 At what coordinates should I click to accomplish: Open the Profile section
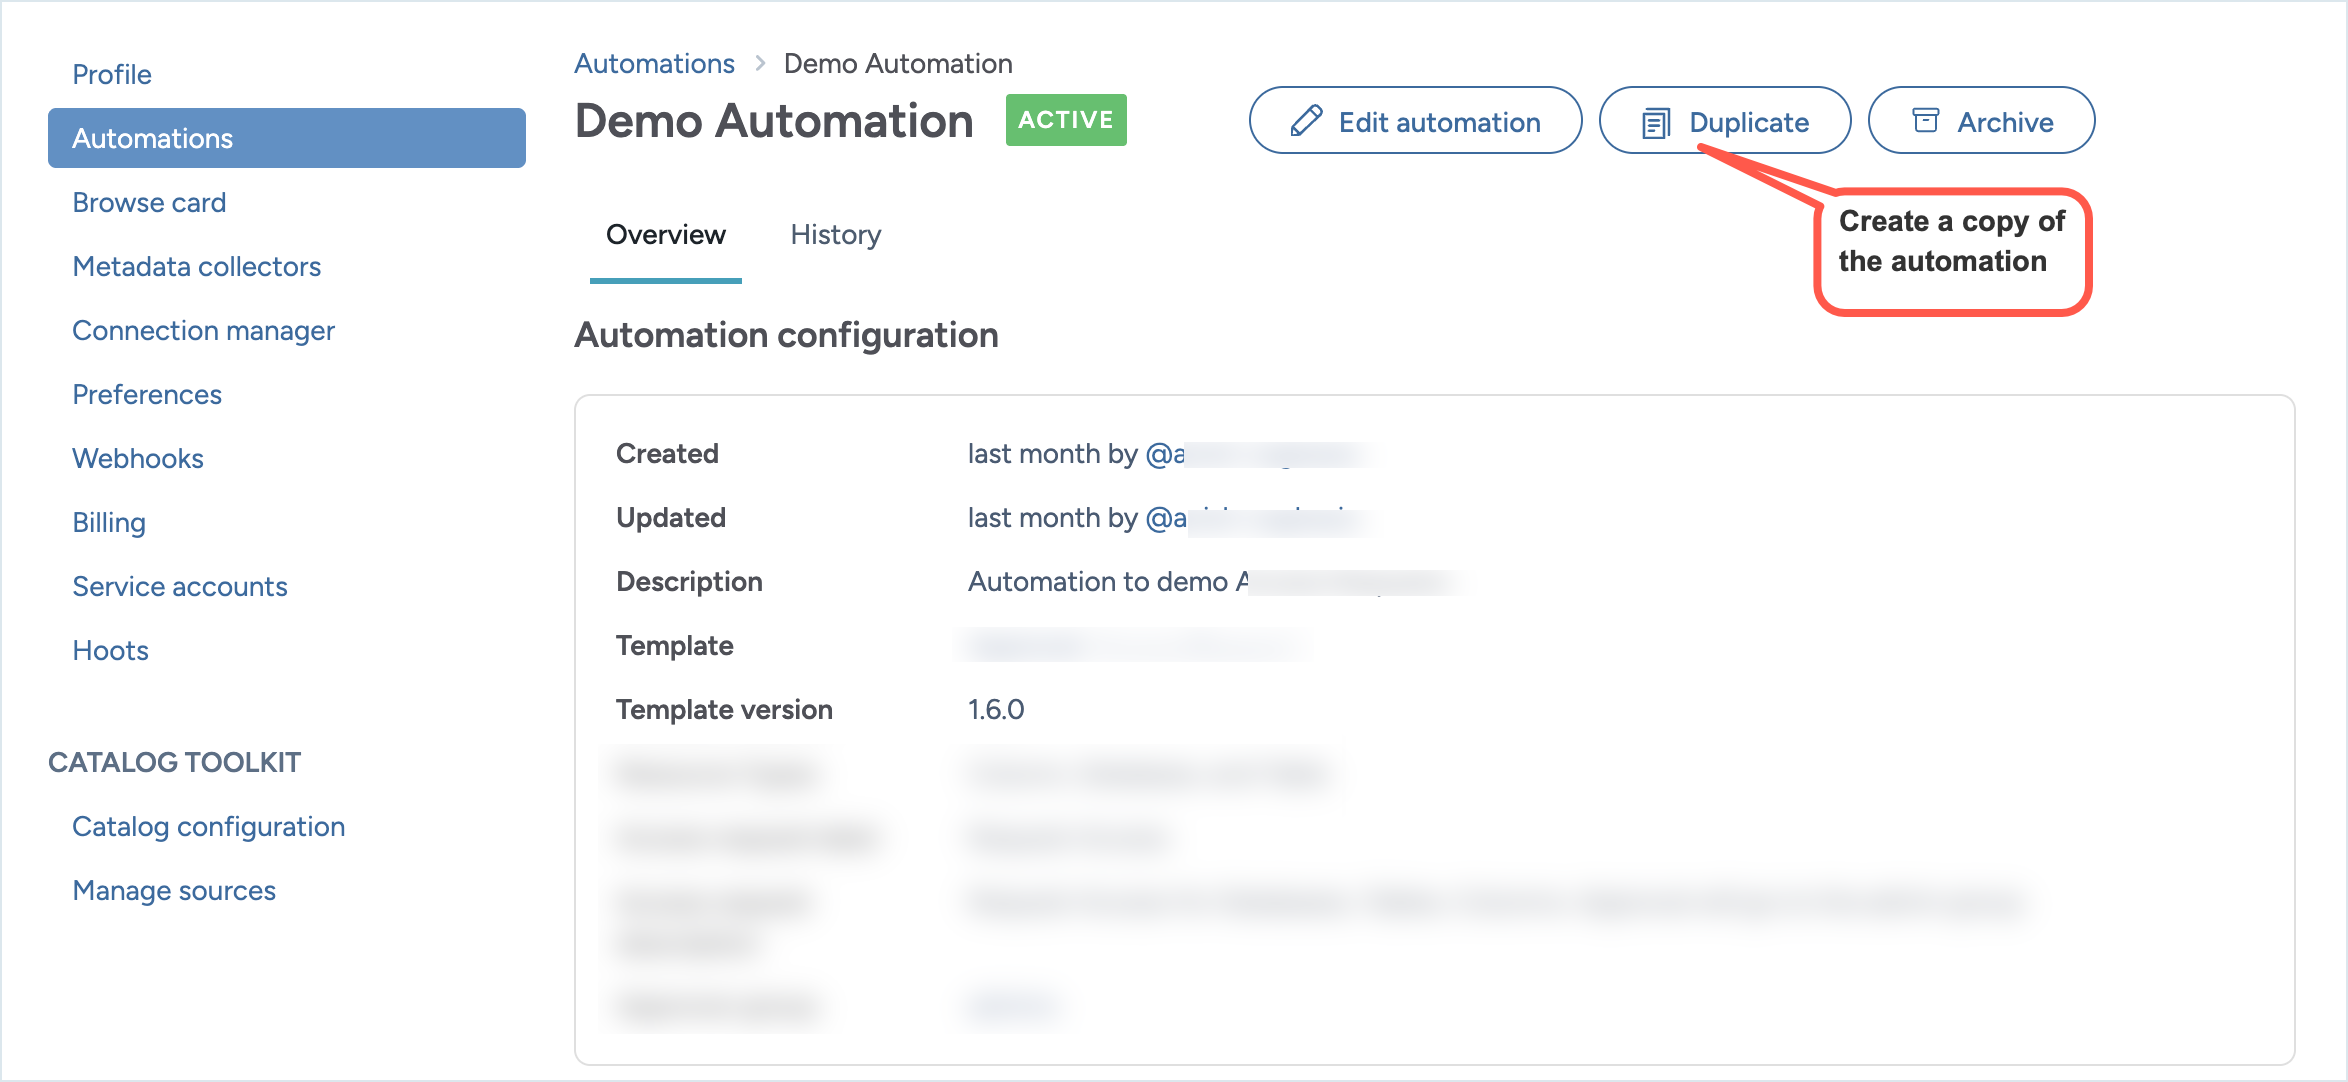111,73
